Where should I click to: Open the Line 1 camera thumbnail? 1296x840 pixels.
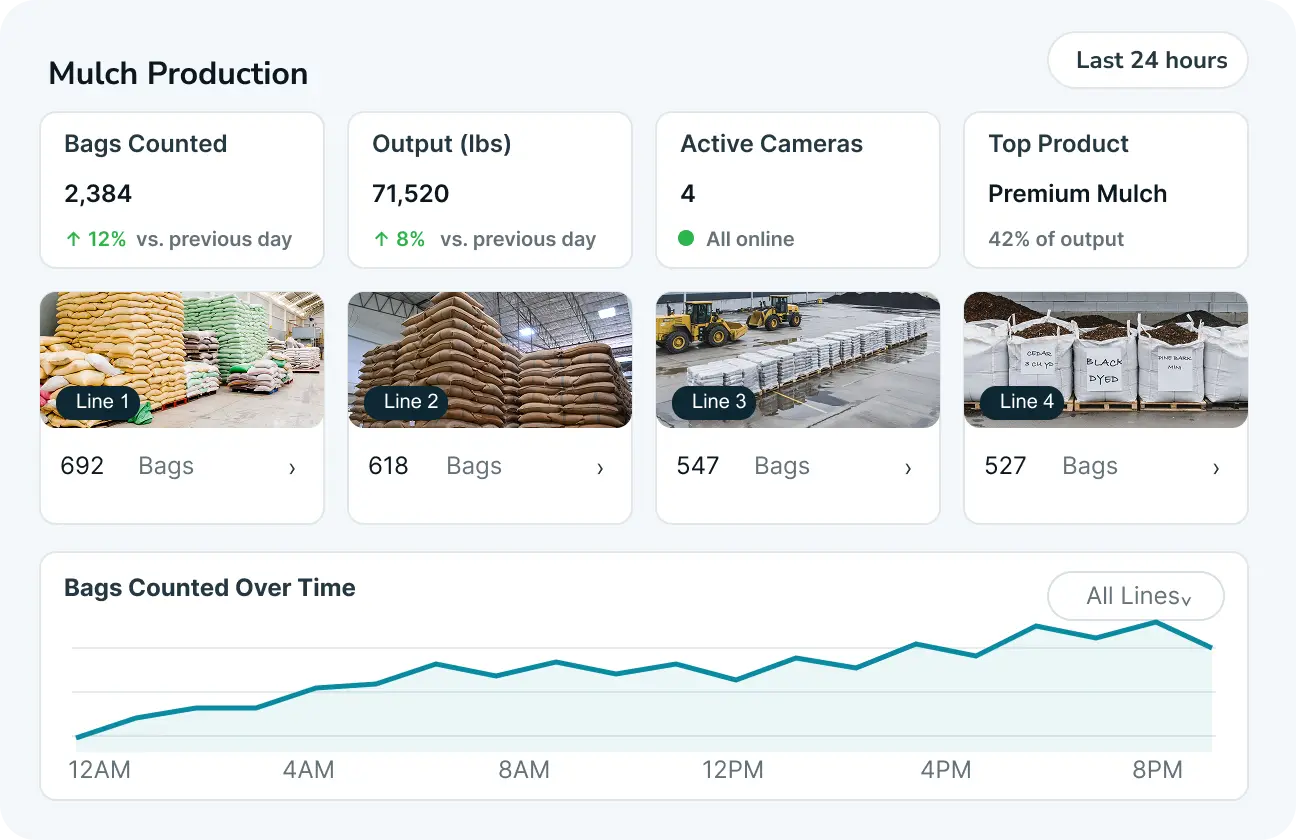pos(182,360)
